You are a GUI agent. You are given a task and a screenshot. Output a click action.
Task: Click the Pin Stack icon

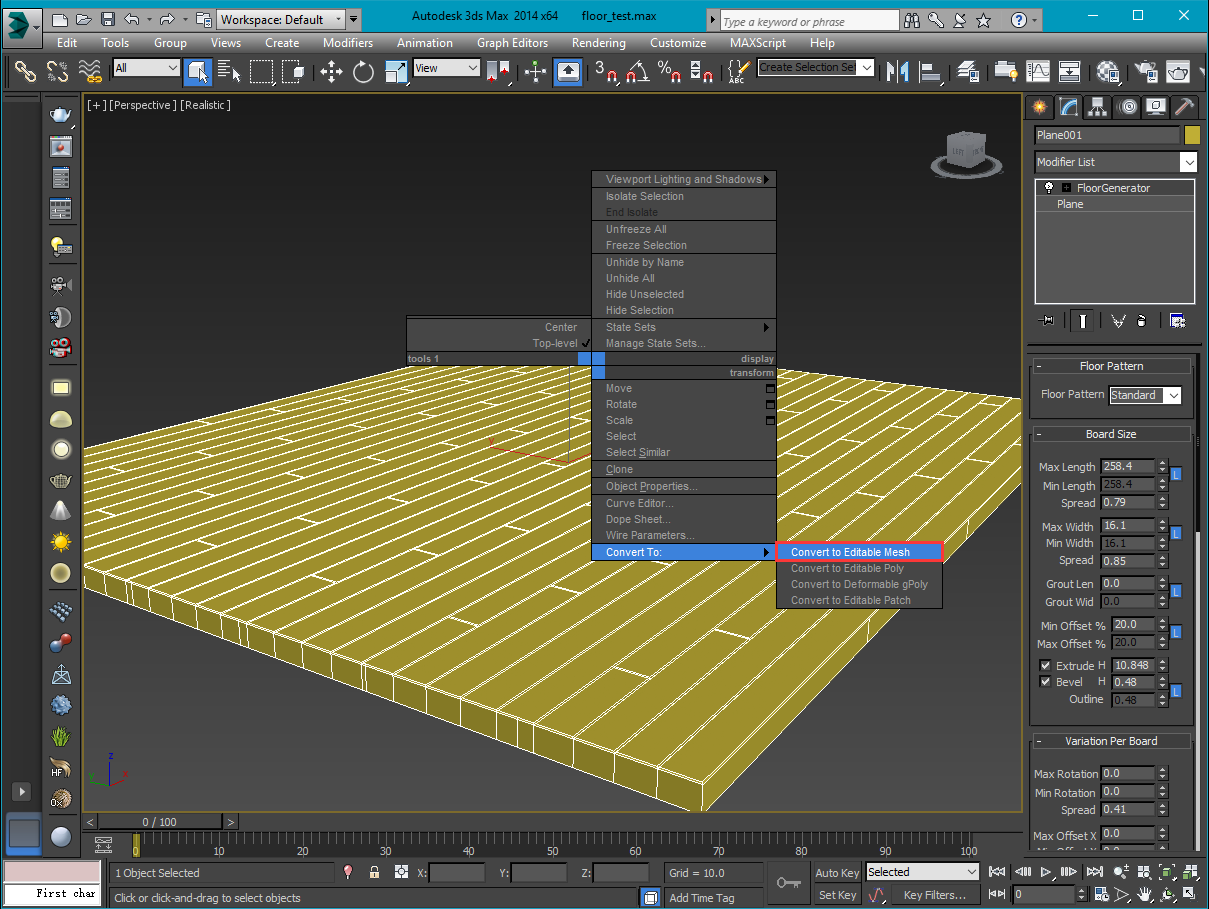[x=1048, y=321]
